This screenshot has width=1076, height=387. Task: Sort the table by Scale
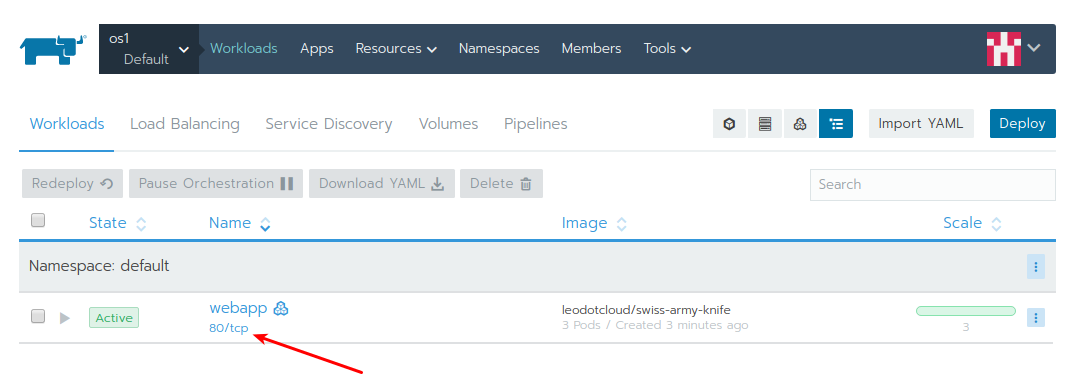pos(972,223)
